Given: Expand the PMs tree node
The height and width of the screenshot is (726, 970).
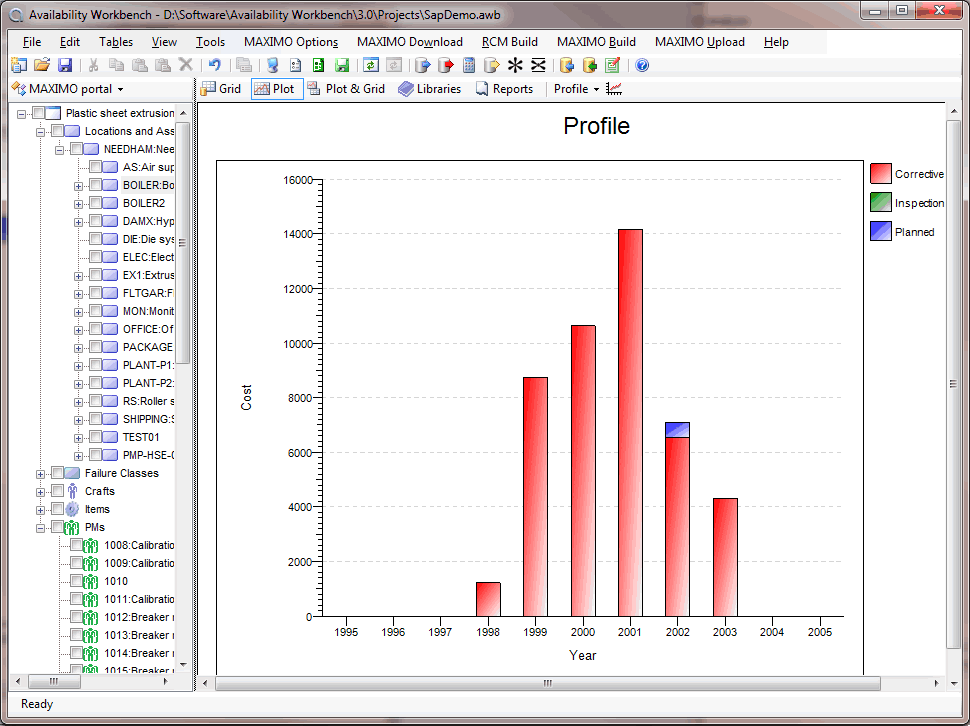Looking at the screenshot, I should point(38,527).
